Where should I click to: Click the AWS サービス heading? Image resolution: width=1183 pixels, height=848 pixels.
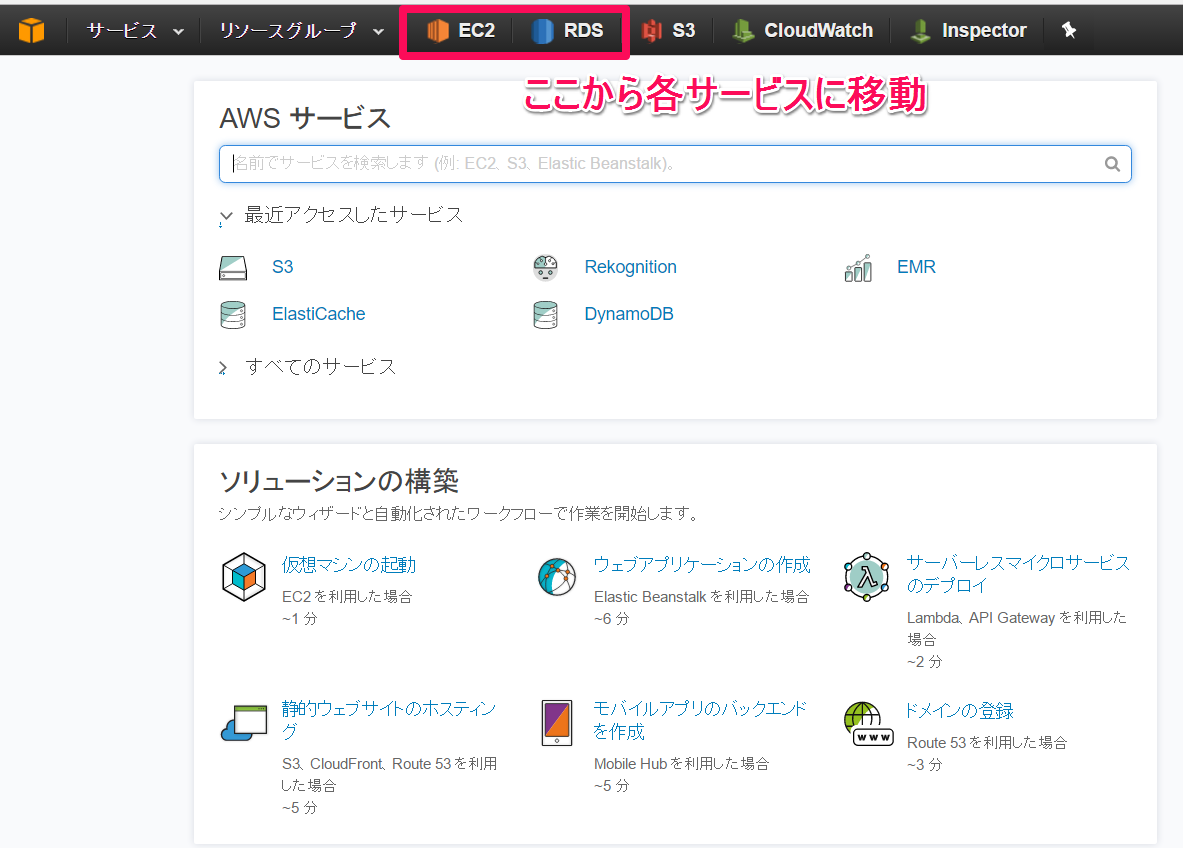point(305,118)
